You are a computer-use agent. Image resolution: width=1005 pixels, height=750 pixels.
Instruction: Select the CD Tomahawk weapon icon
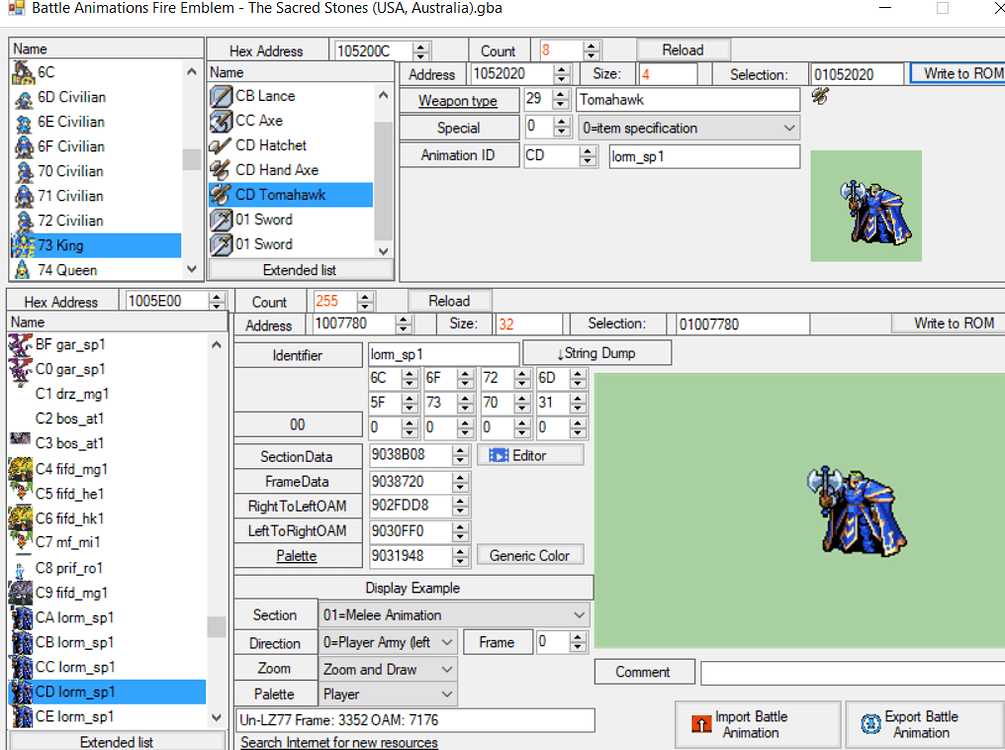219,194
